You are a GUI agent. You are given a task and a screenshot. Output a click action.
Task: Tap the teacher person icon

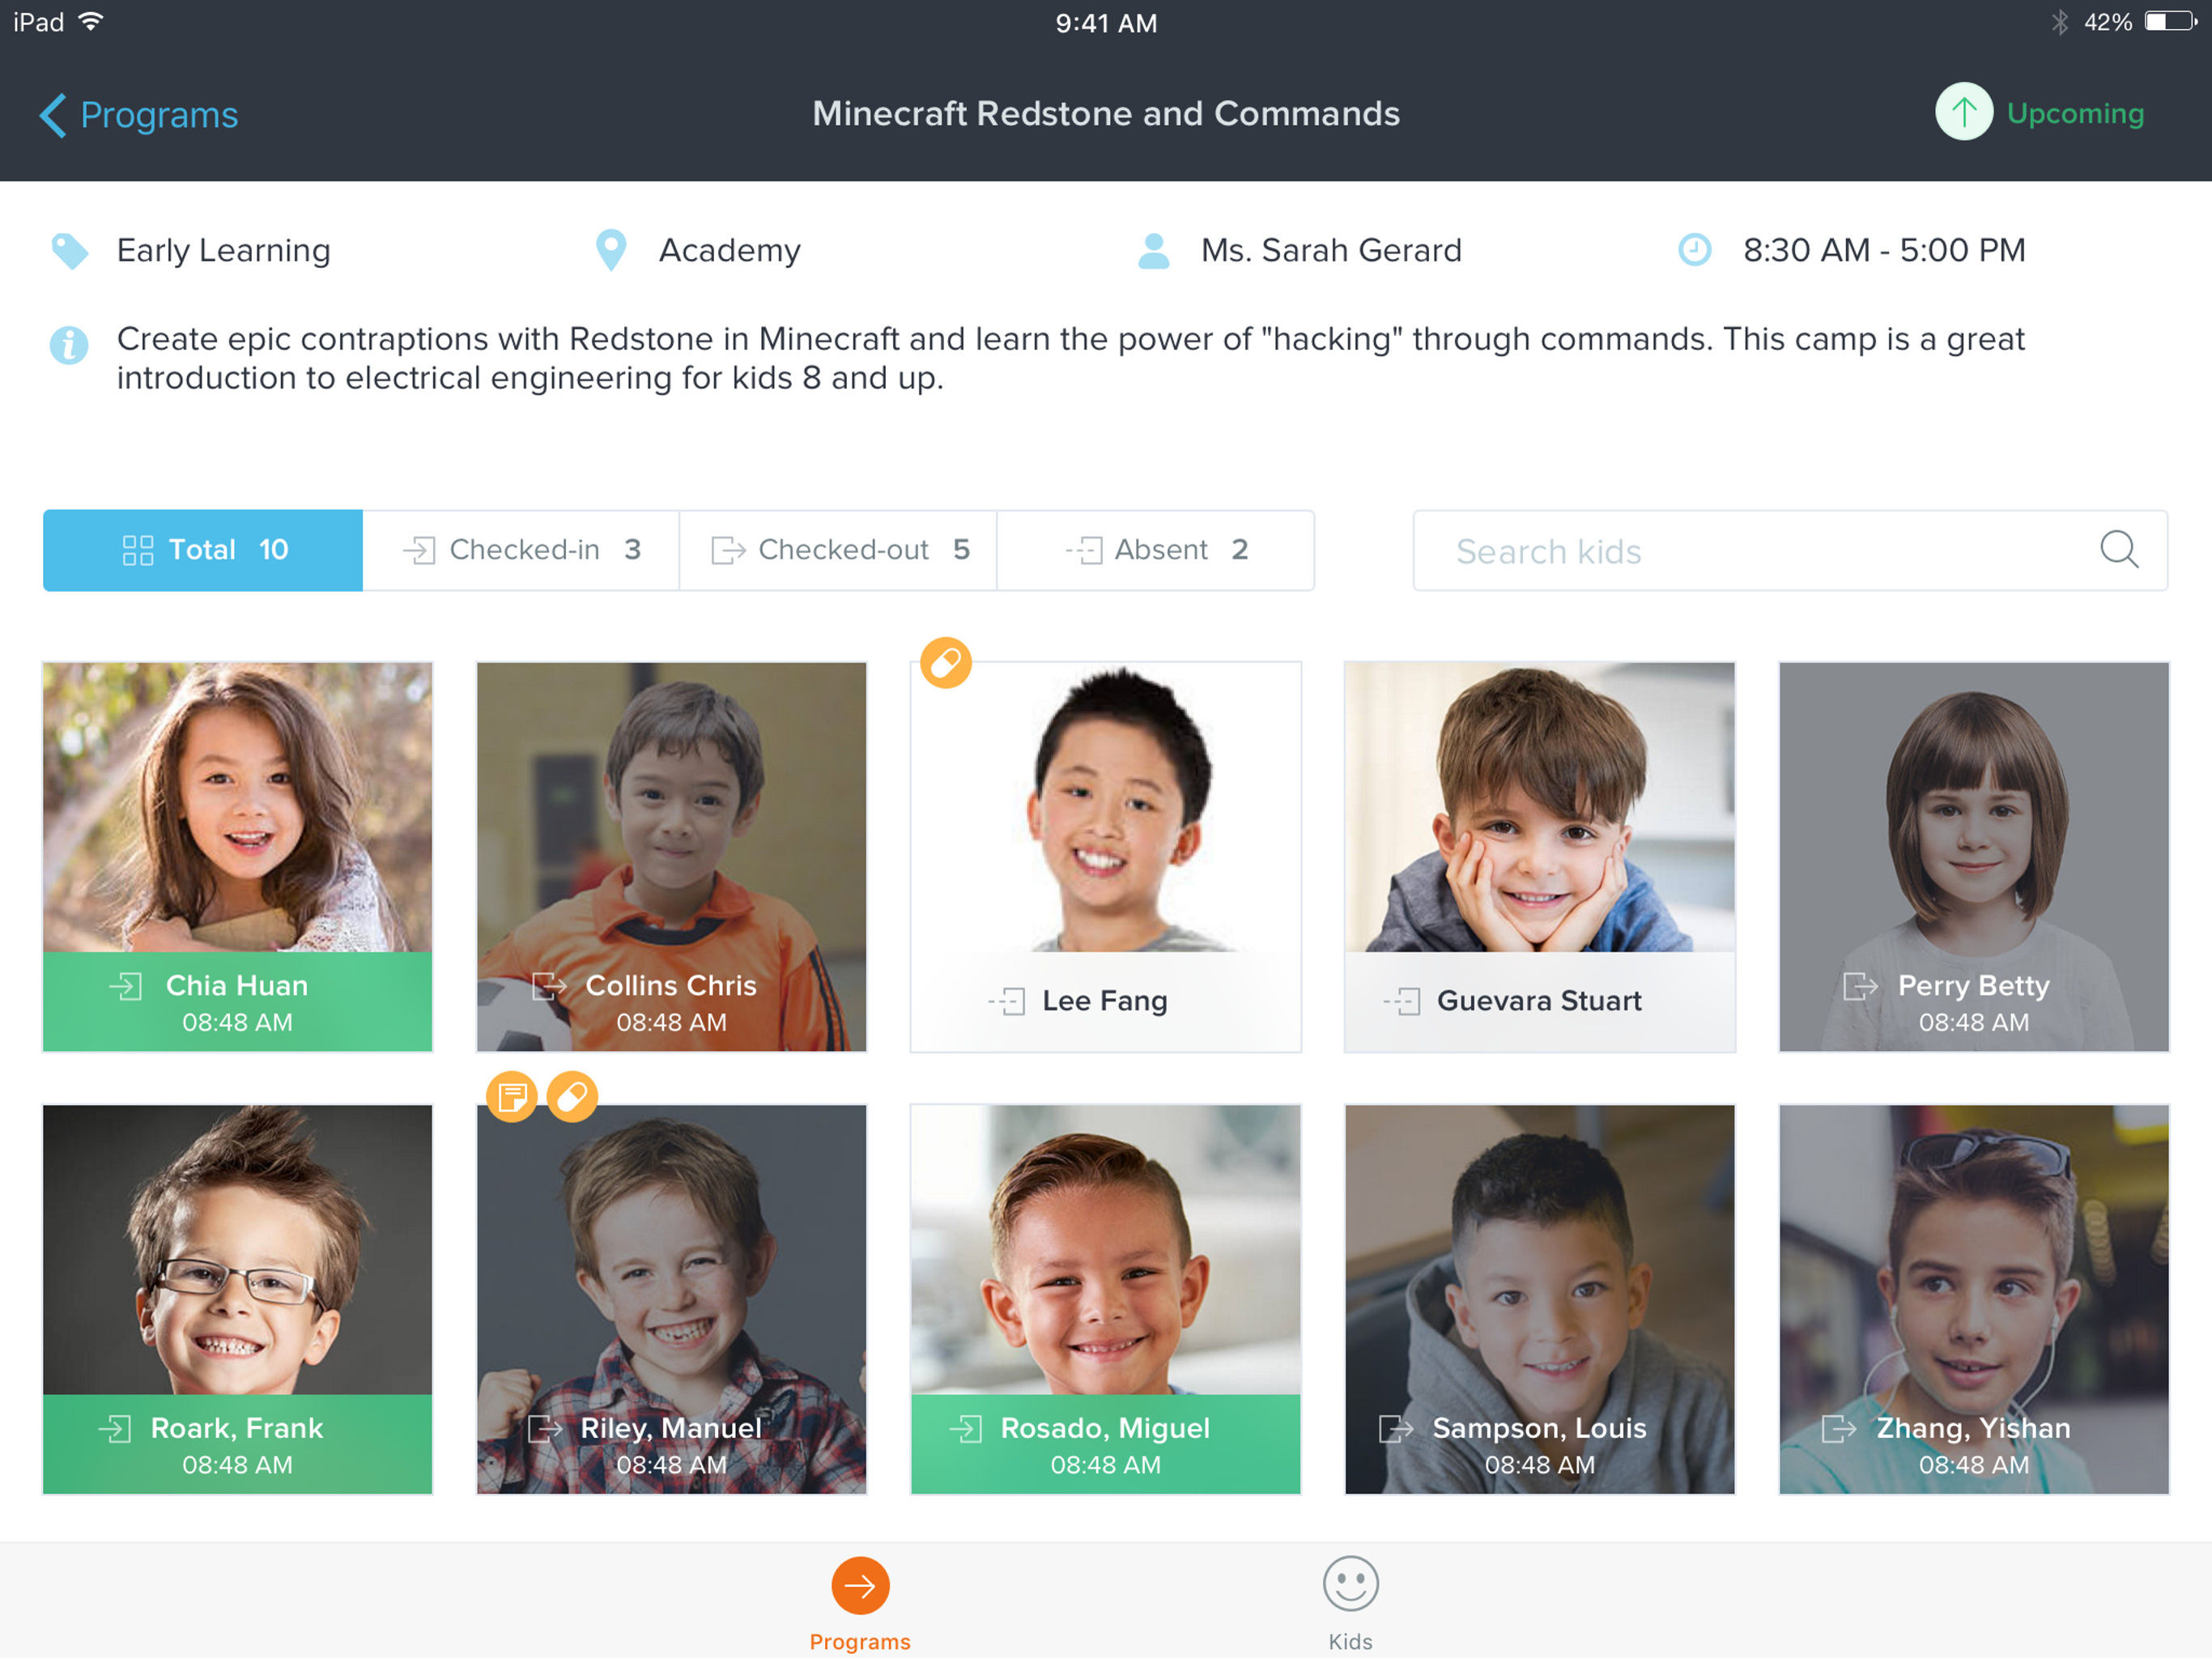click(1153, 250)
